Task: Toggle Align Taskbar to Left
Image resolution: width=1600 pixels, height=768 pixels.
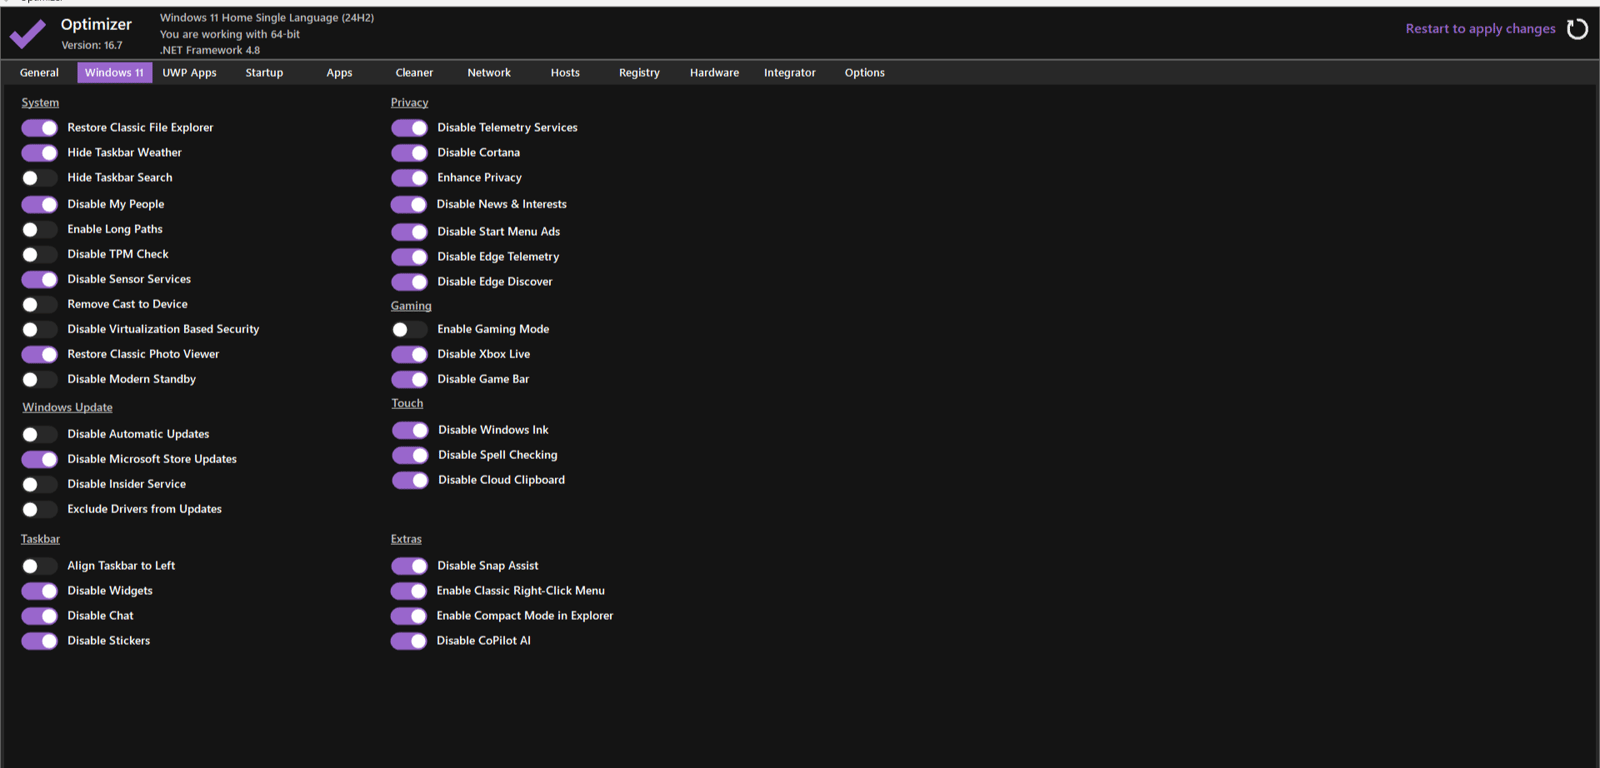Action: pyautogui.click(x=40, y=566)
